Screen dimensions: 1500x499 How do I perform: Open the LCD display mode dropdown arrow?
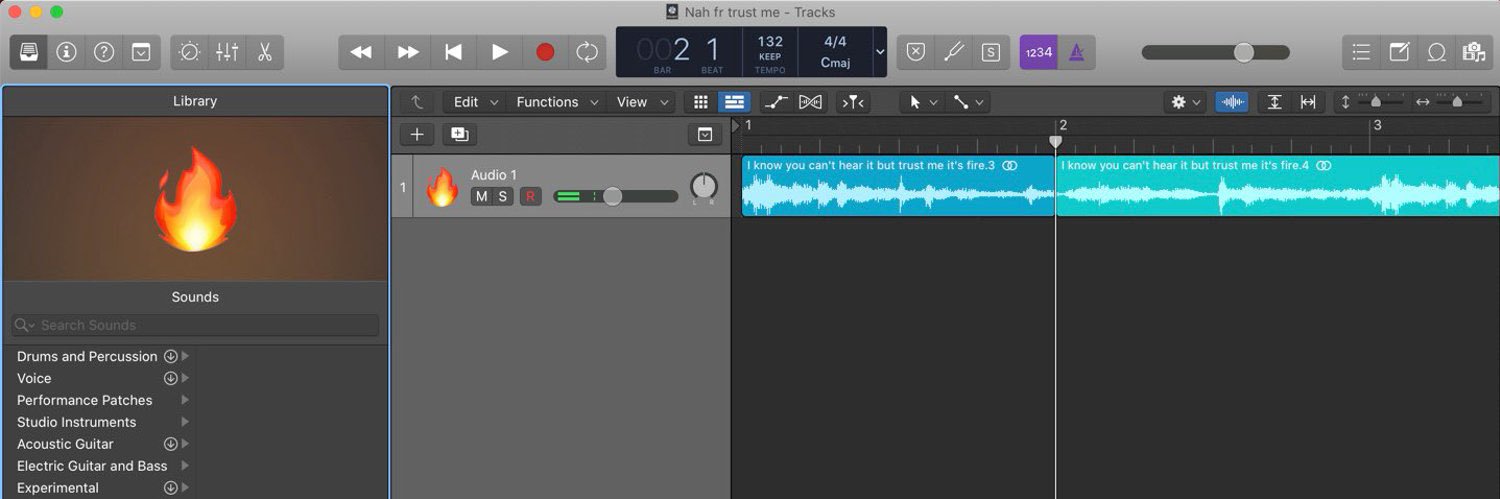coord(879,52)
